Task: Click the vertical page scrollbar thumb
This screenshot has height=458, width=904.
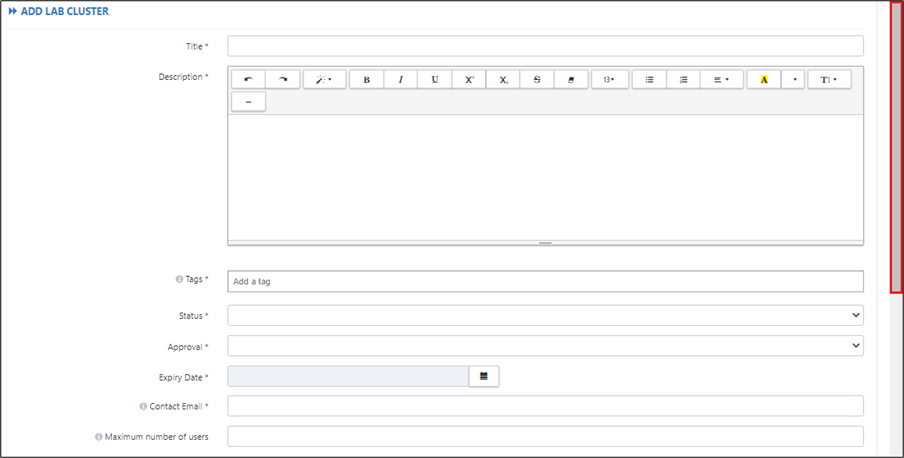Action: 896,147
